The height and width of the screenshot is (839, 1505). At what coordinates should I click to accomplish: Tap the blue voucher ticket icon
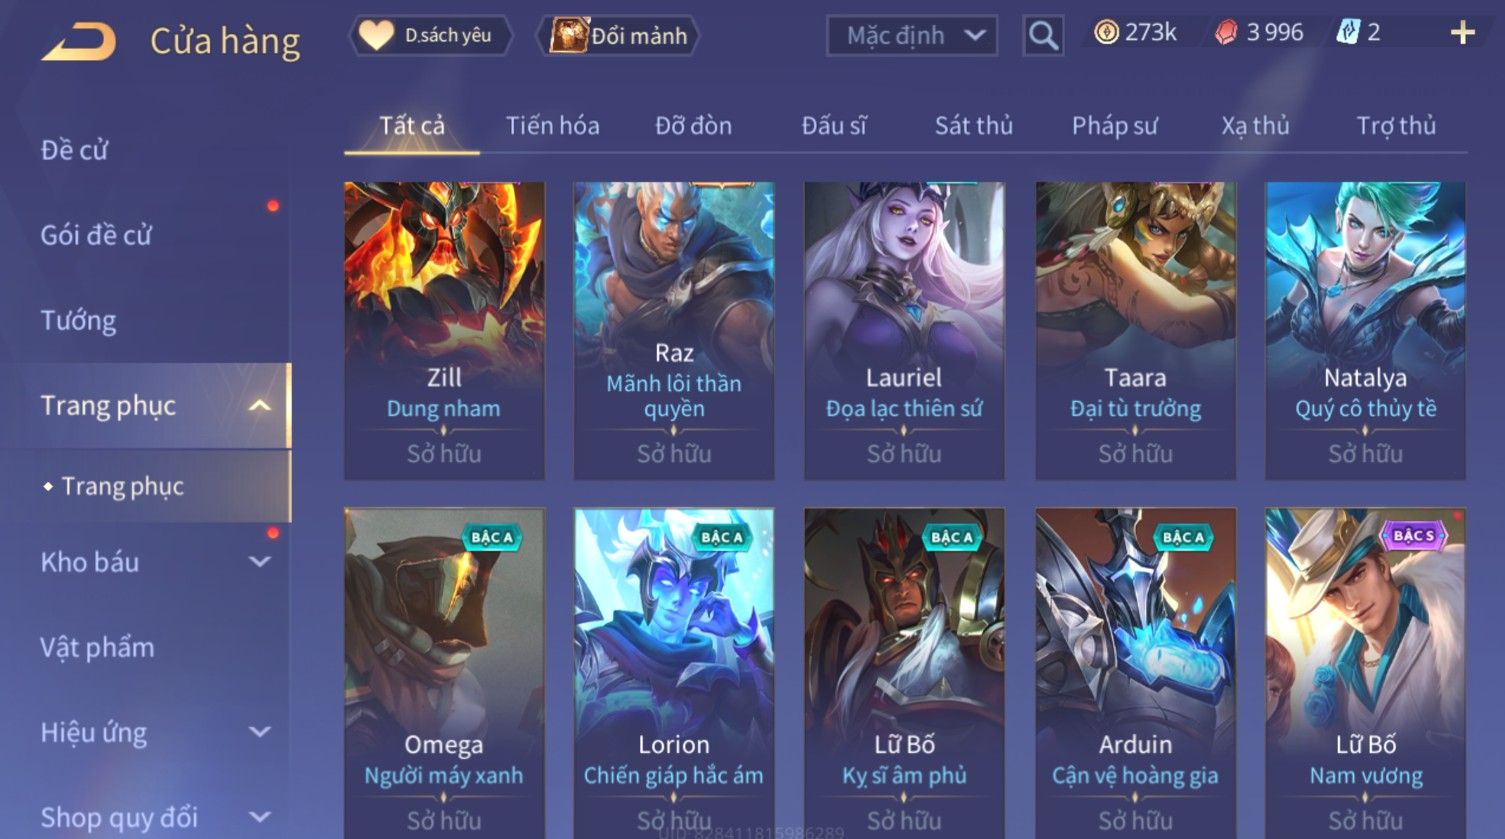1348,33
